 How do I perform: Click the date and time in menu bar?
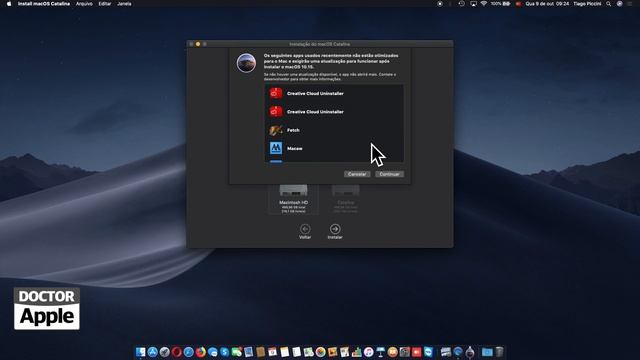tap(547, 4)
